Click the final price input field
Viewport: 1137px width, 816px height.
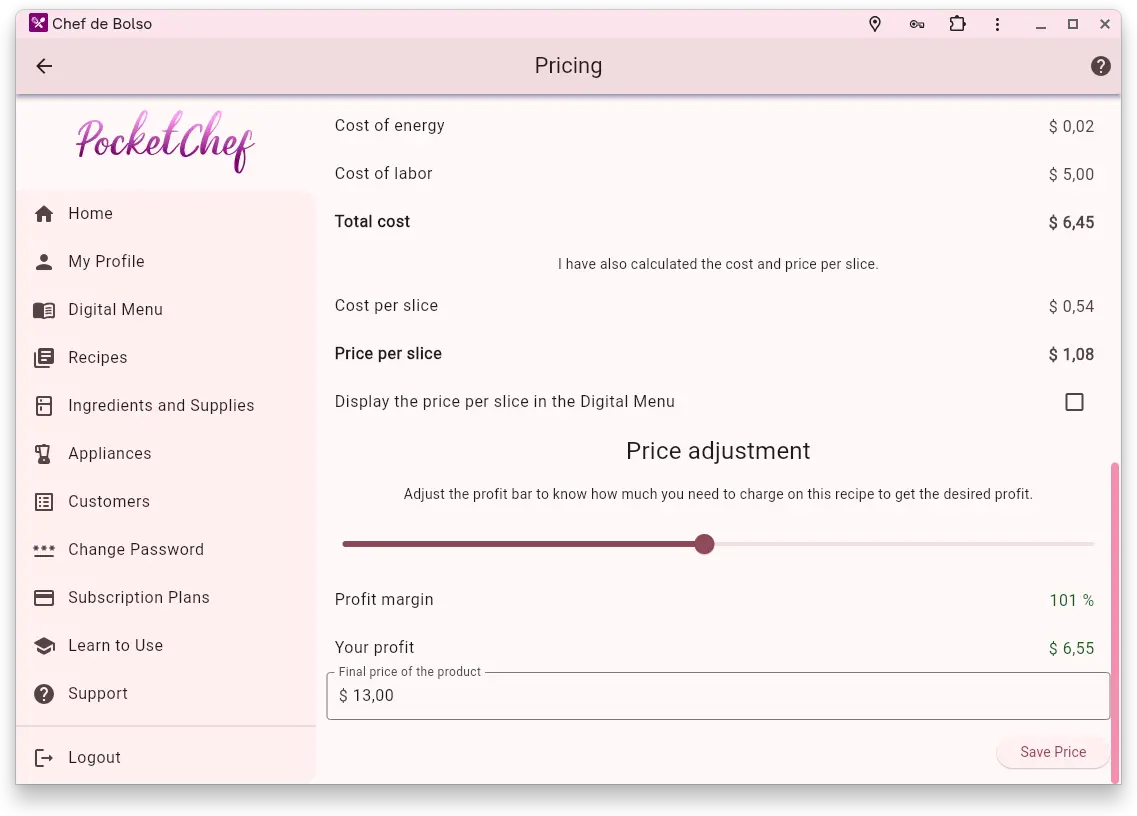tap(718, 696)
